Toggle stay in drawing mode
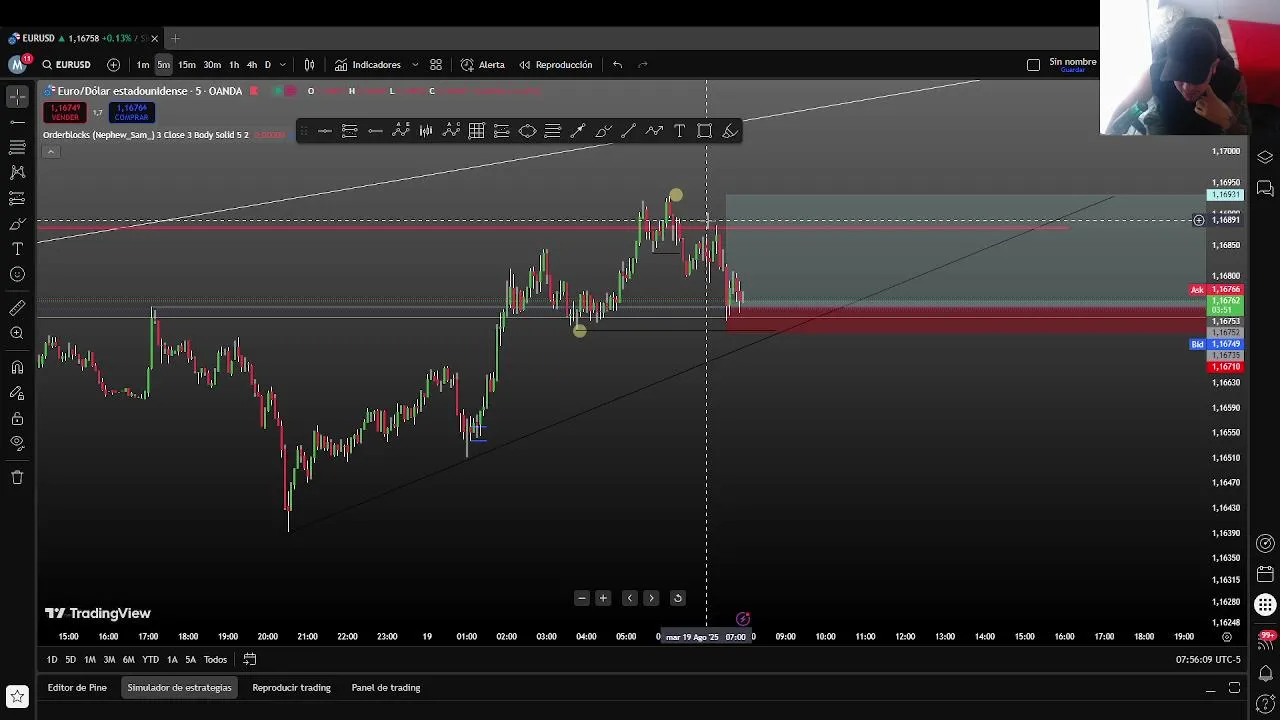Screen dimensions: 1280x720 (17, 392)
